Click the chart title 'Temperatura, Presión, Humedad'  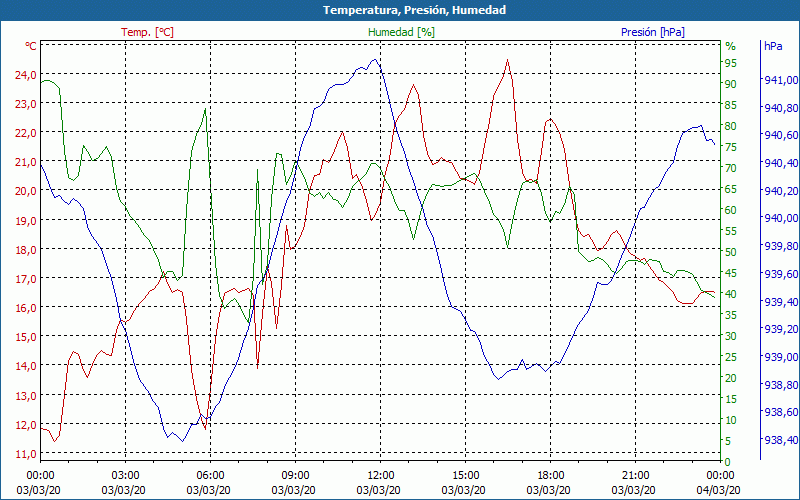(414, 10)
